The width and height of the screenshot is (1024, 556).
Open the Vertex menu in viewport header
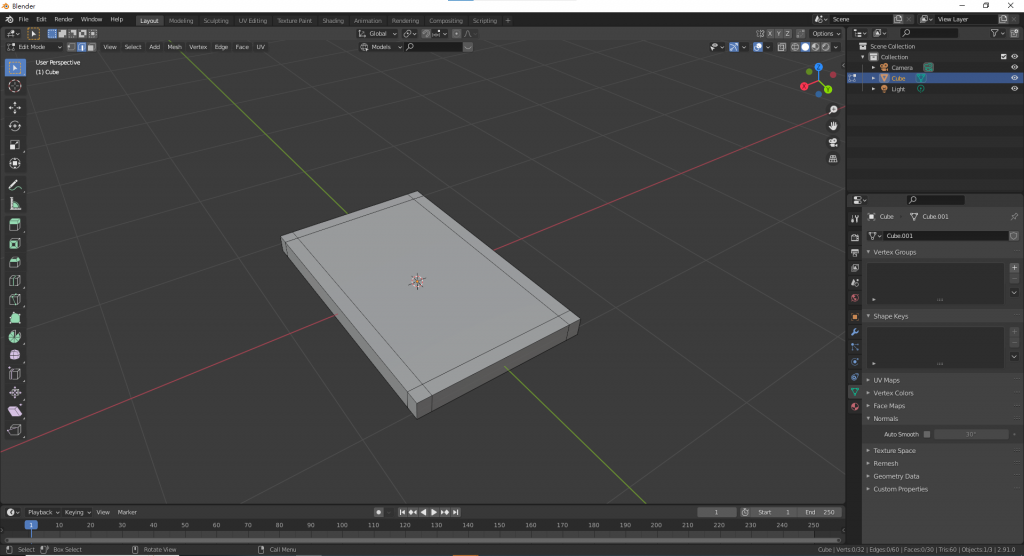[x=198, y=47]
